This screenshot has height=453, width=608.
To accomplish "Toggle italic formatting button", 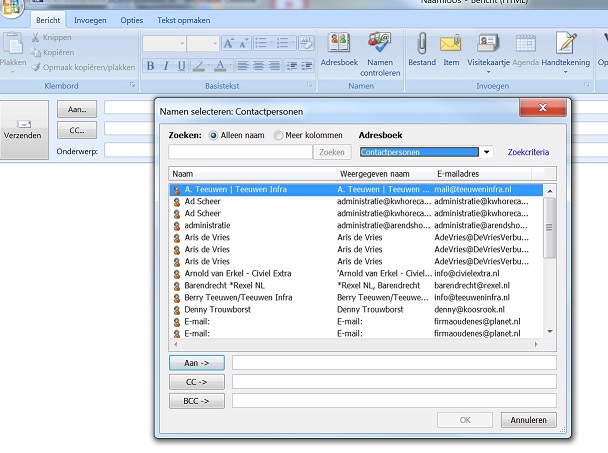I will point(166,66).
